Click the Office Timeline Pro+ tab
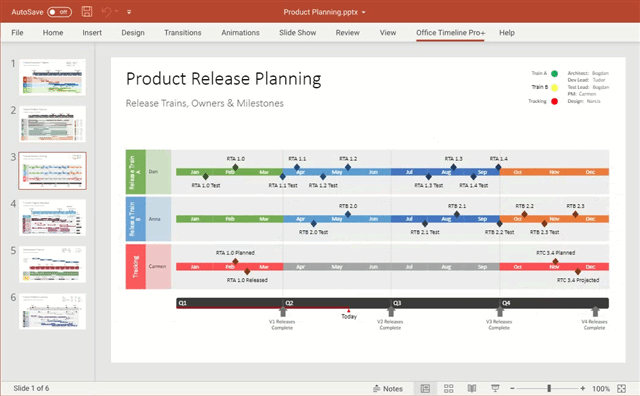640x396 pixels. point(451,33)
